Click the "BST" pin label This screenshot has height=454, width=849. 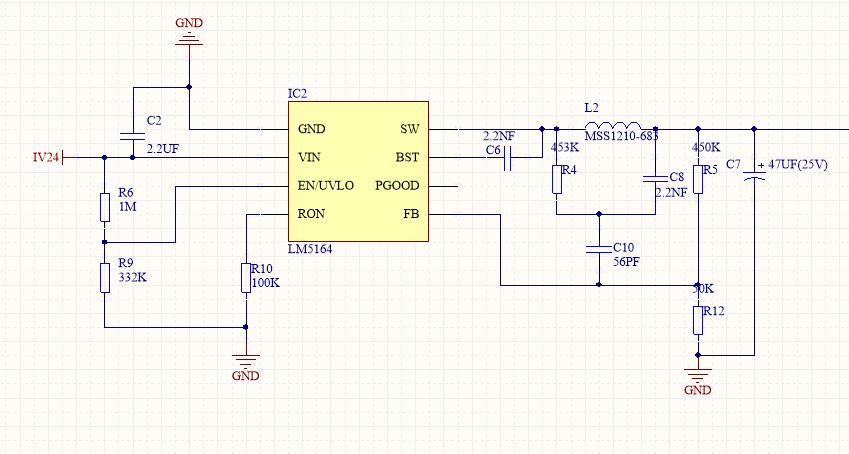click(x=407, y=157)
